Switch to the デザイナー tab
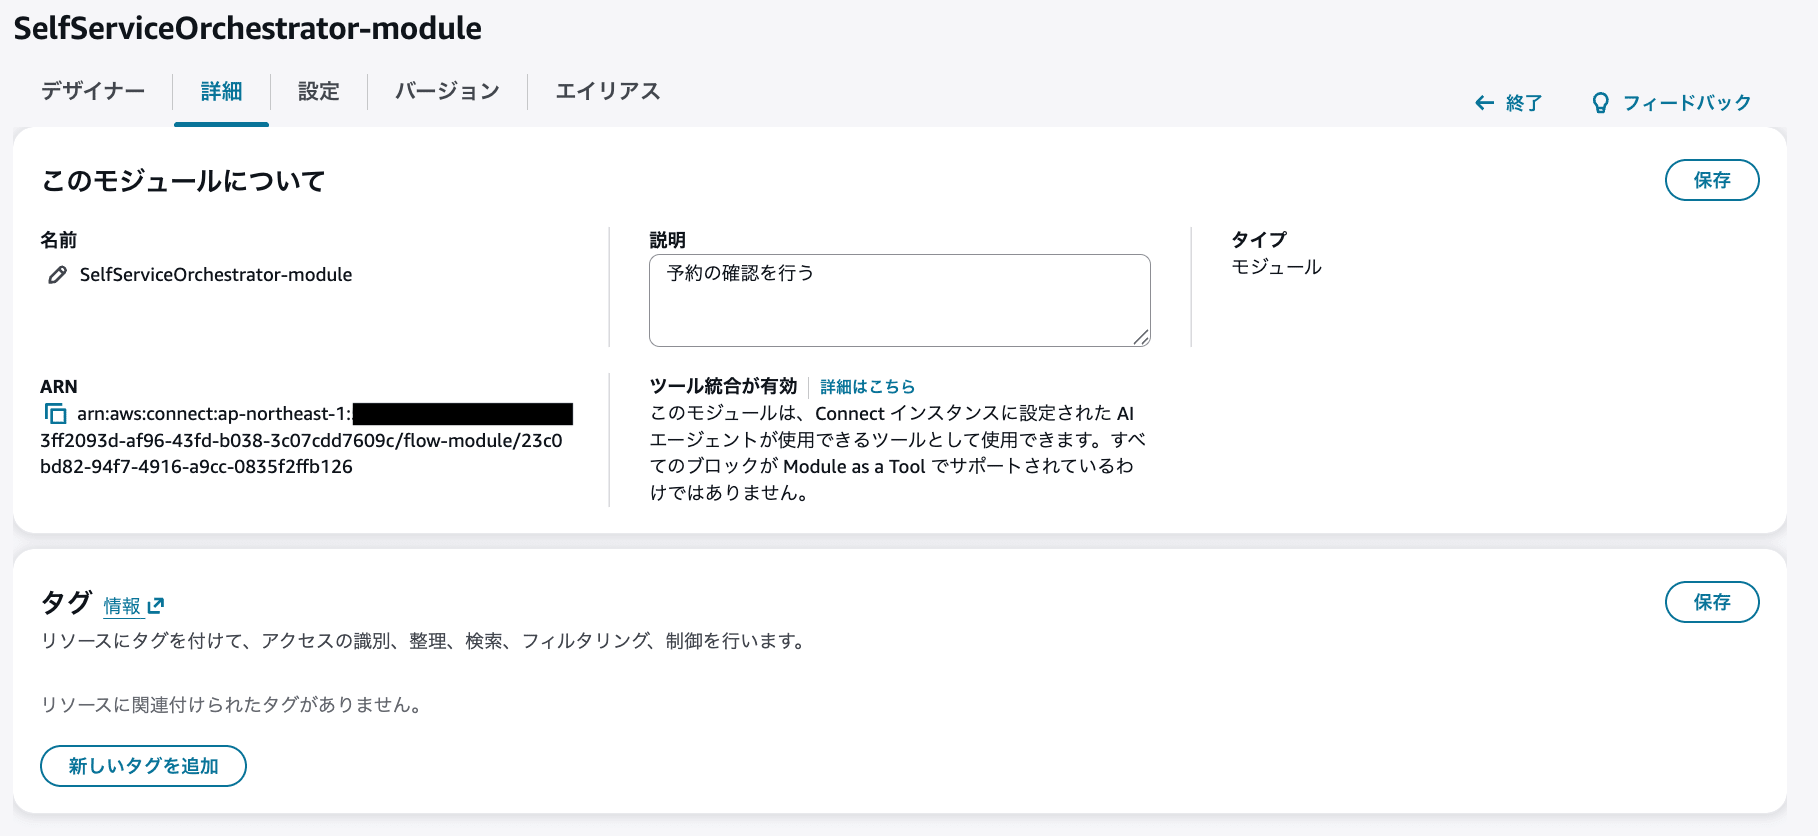The height and width of the screenshot is (836, 1818). pyautogui.click(x=93, y=91)
